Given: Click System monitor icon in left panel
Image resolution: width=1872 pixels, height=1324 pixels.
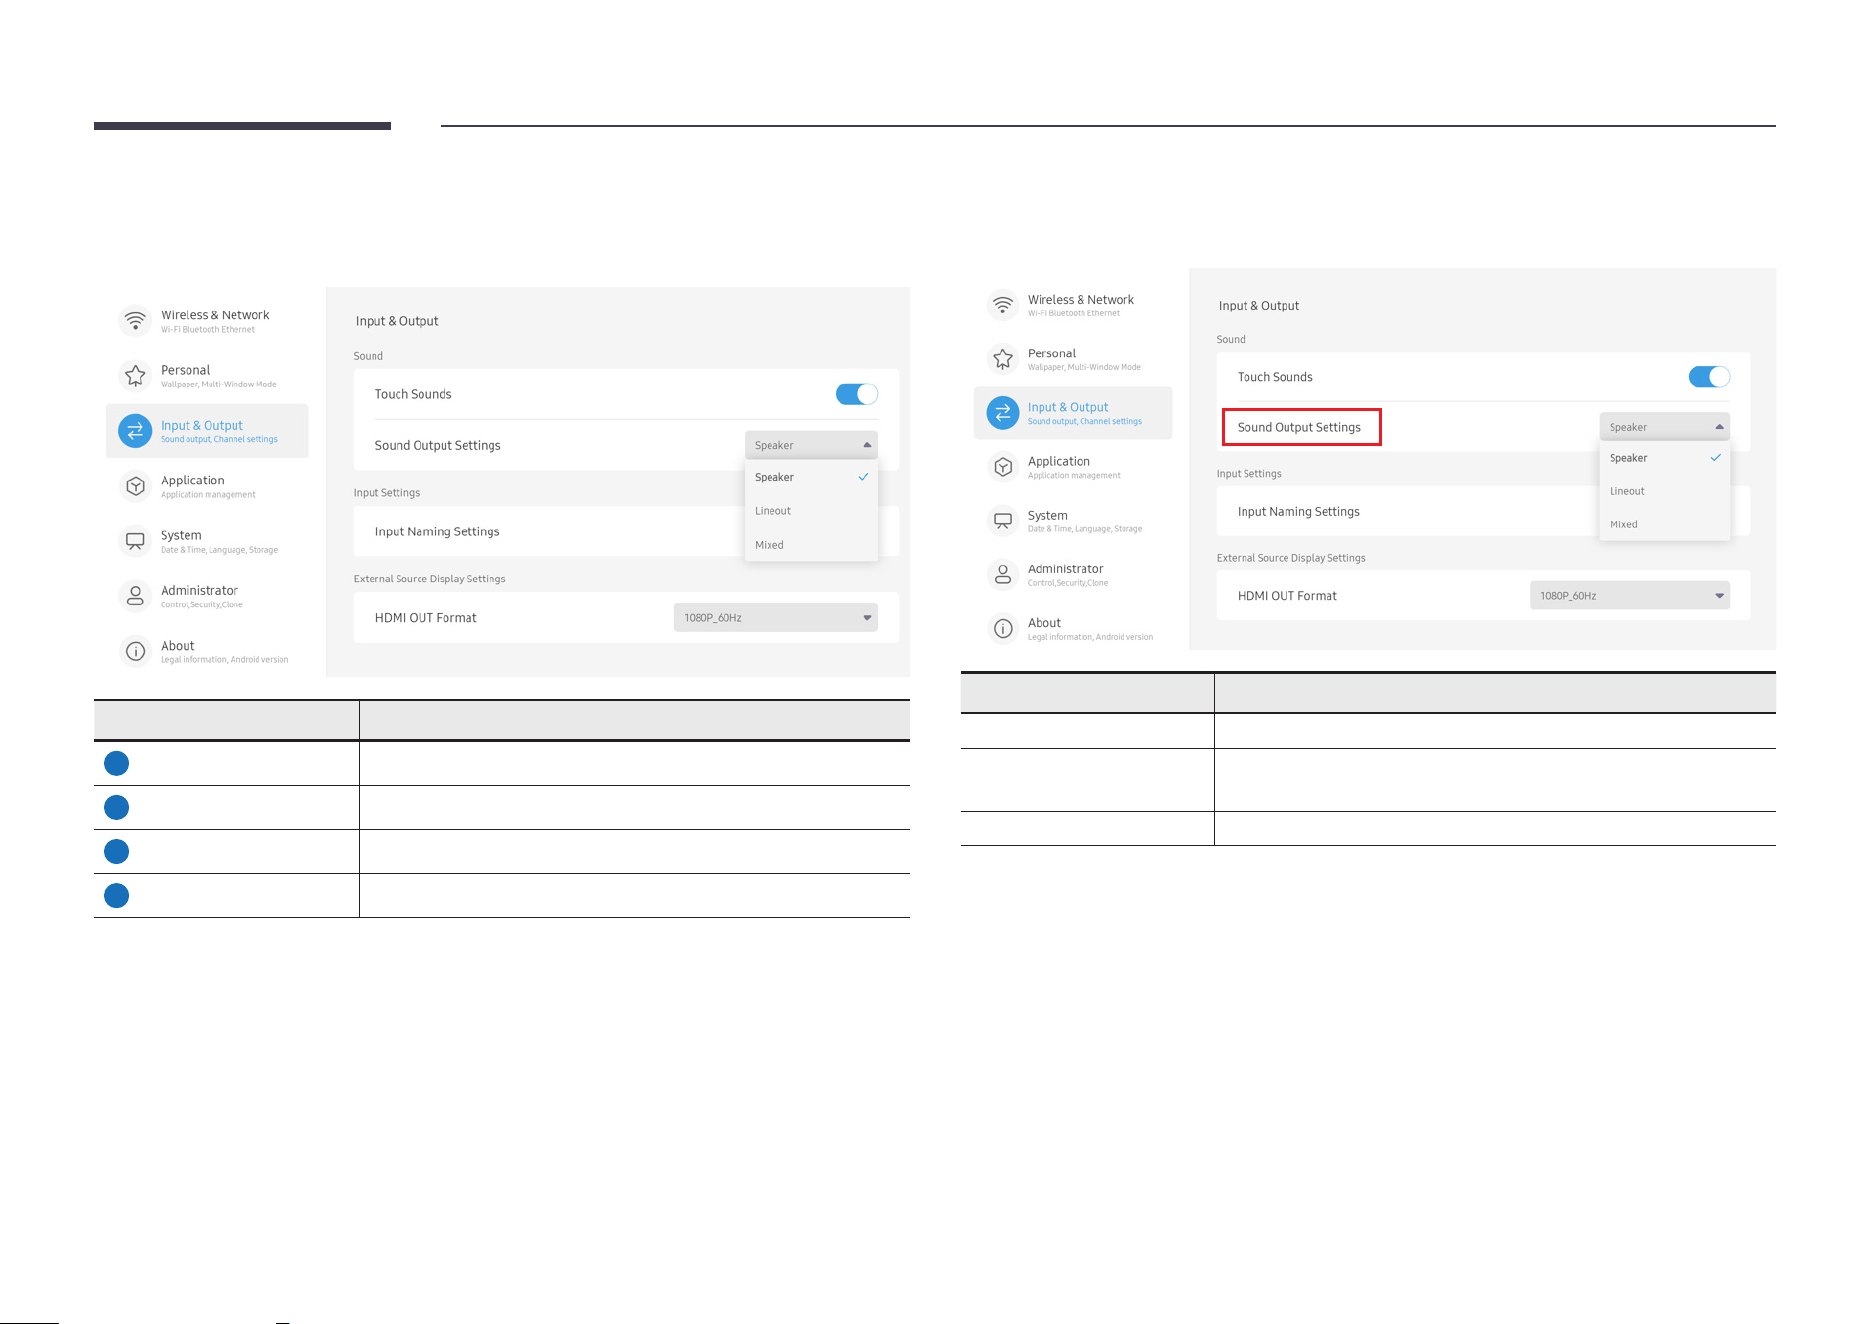Looking at the screenshot, I should (x=135, y=541).
